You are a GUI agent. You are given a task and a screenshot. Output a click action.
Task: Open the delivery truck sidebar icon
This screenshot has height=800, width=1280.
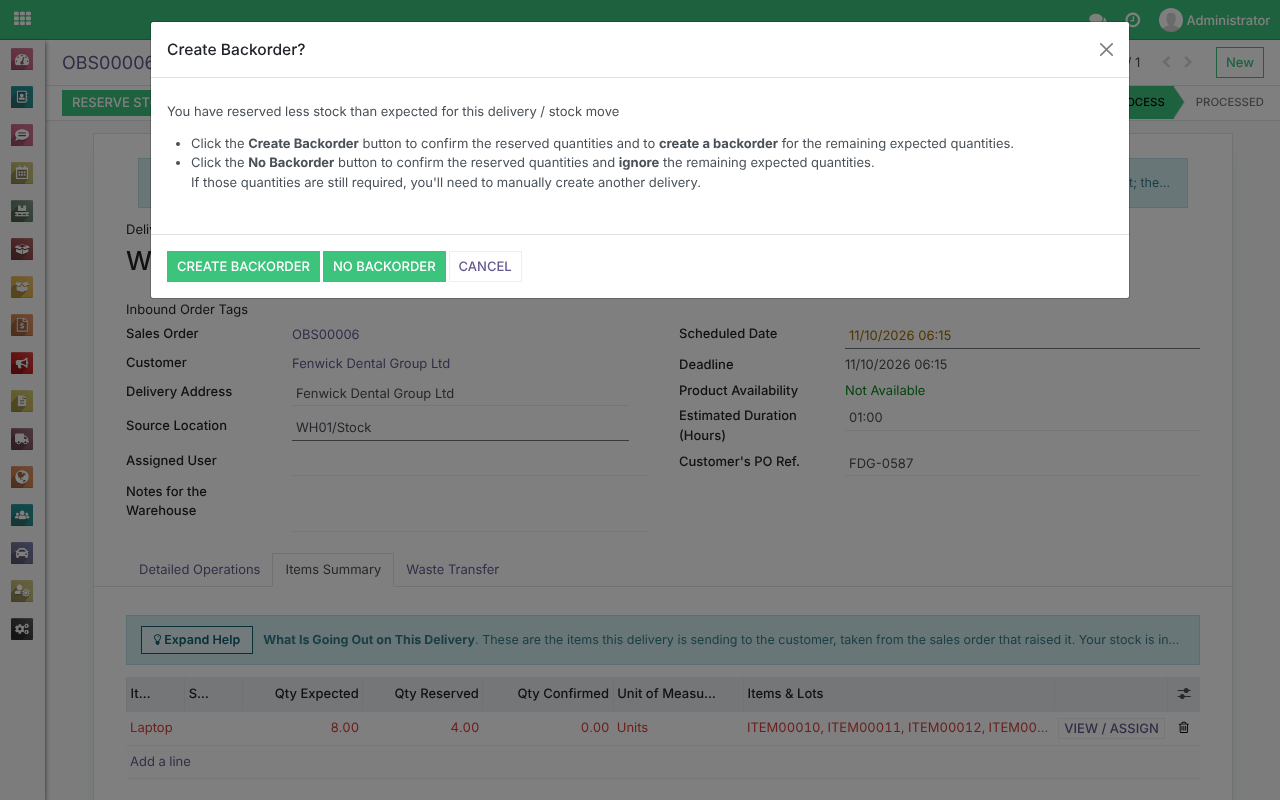(22, 439)
